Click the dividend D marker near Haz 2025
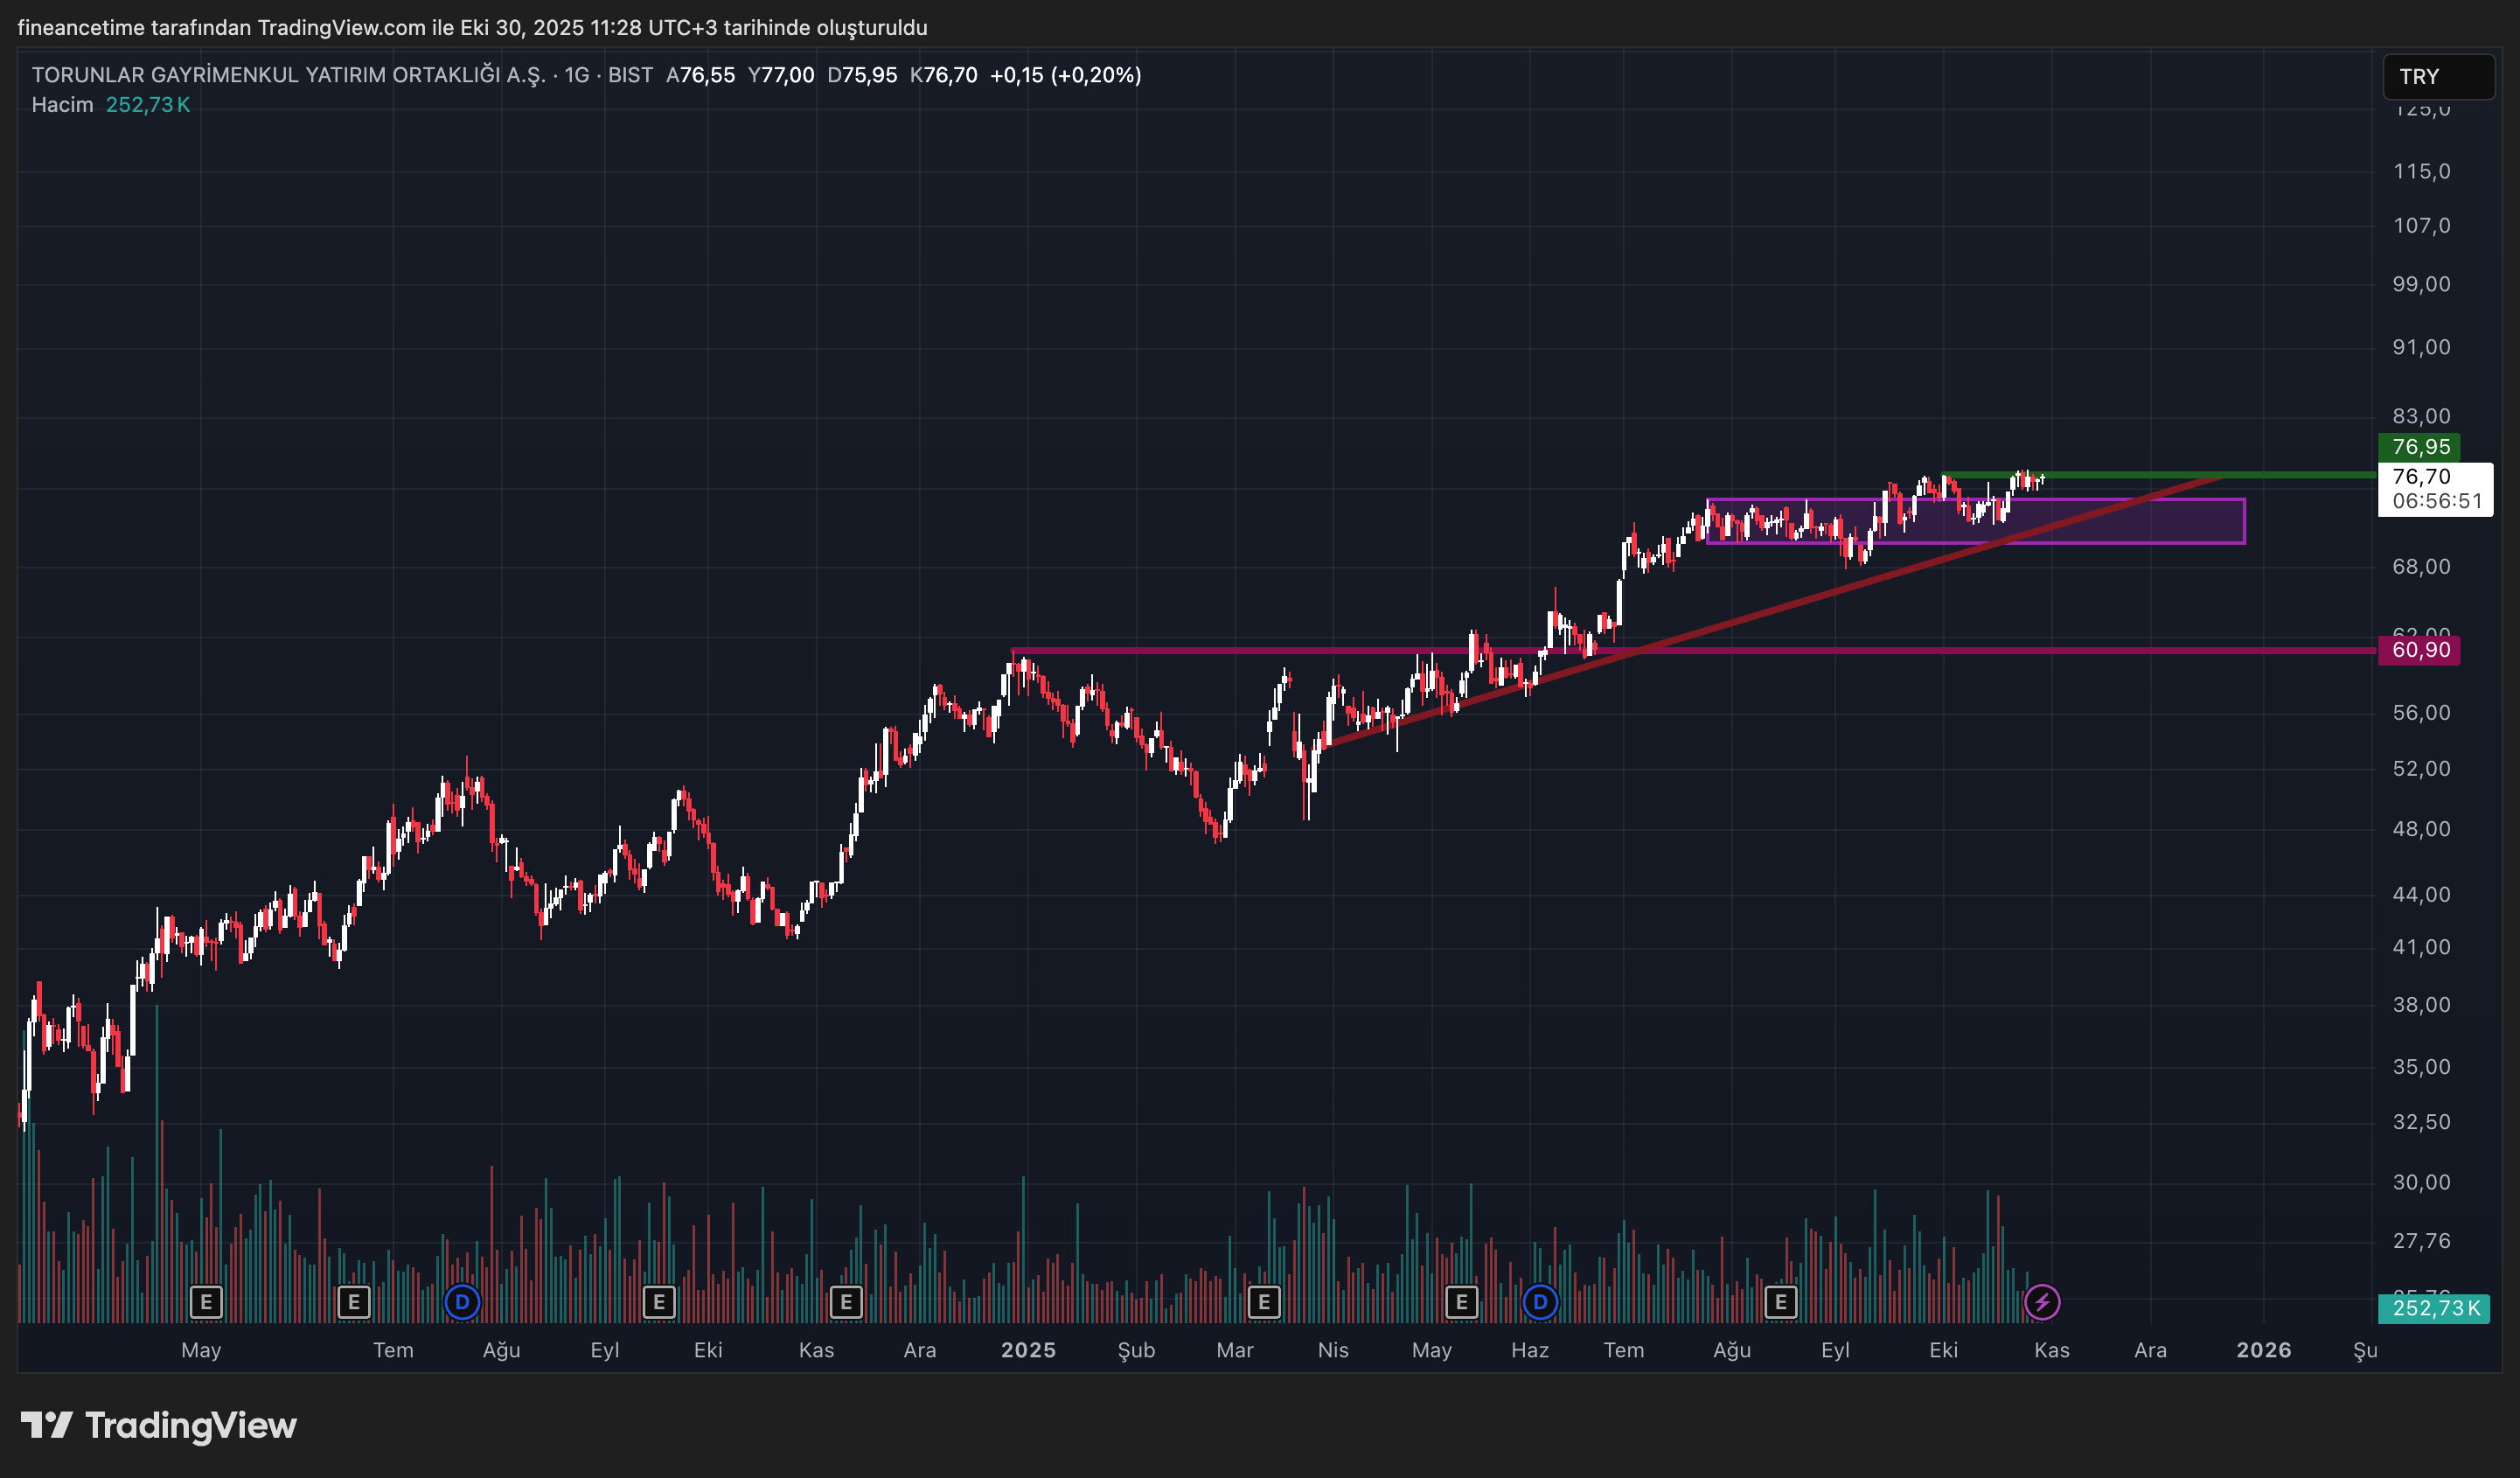Image resolution: width=2520 pixels, height=1478 pixels. (x=1540, y=1302)
